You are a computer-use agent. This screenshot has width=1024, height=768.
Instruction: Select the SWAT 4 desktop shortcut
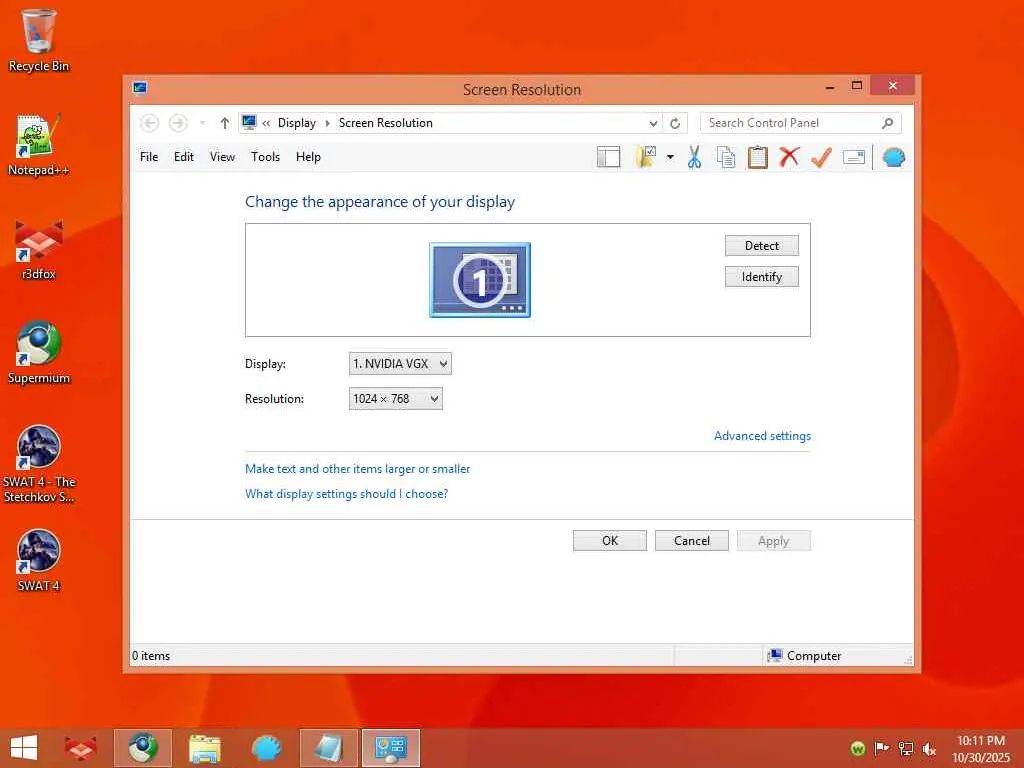[39, 560]
